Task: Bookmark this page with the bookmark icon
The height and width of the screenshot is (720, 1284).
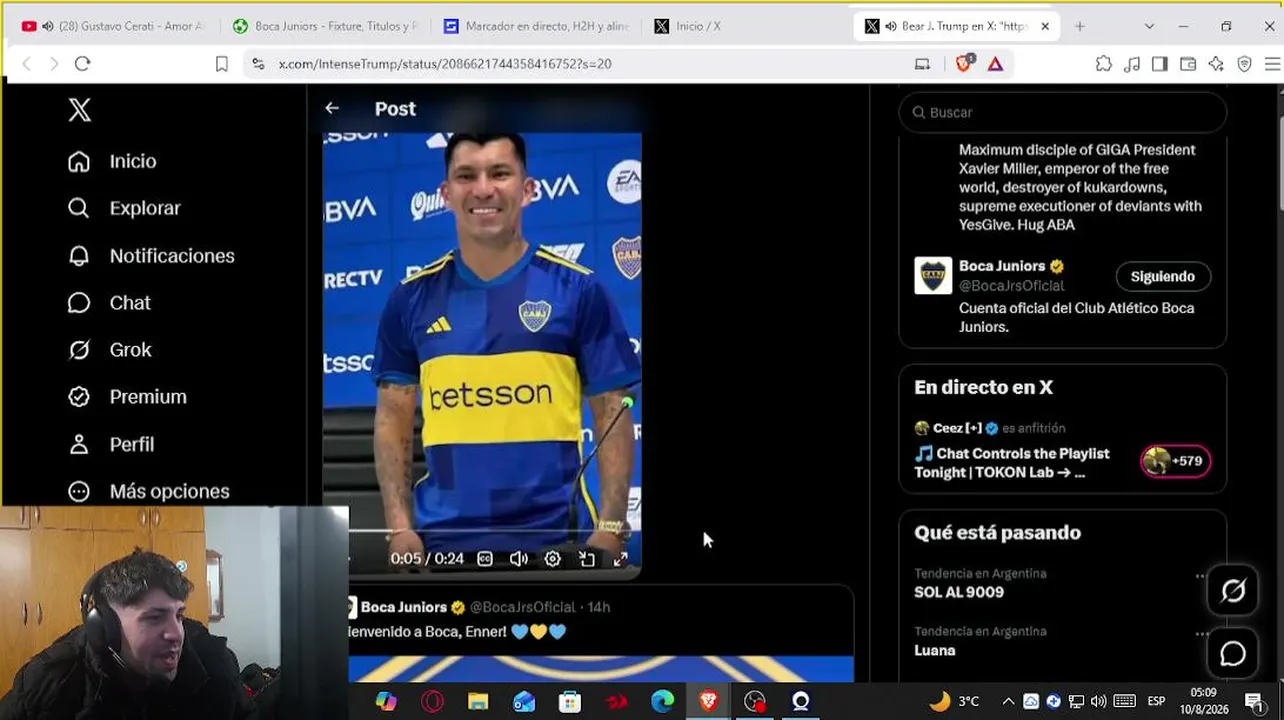Action: coord(221,64)
